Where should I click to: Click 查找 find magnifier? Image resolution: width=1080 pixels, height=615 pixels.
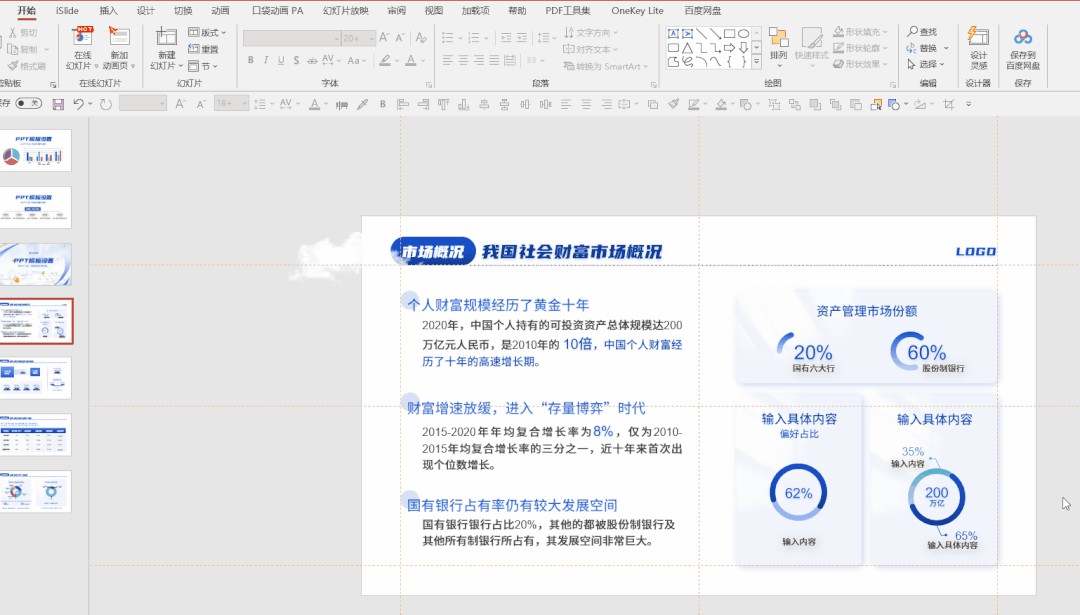pos(922,32)
